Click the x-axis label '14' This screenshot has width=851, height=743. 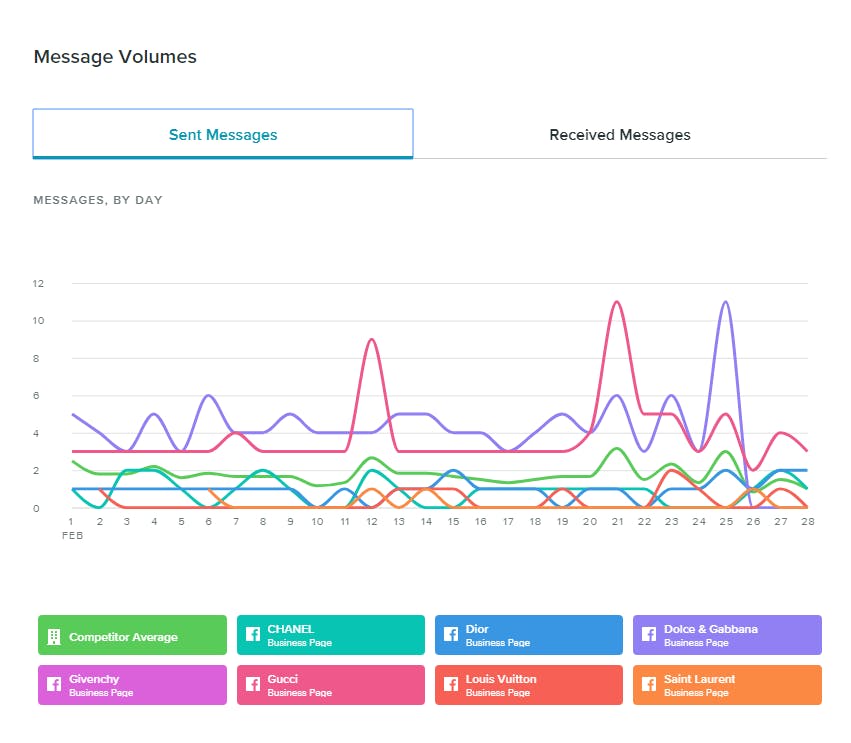(x=426, y=522)
